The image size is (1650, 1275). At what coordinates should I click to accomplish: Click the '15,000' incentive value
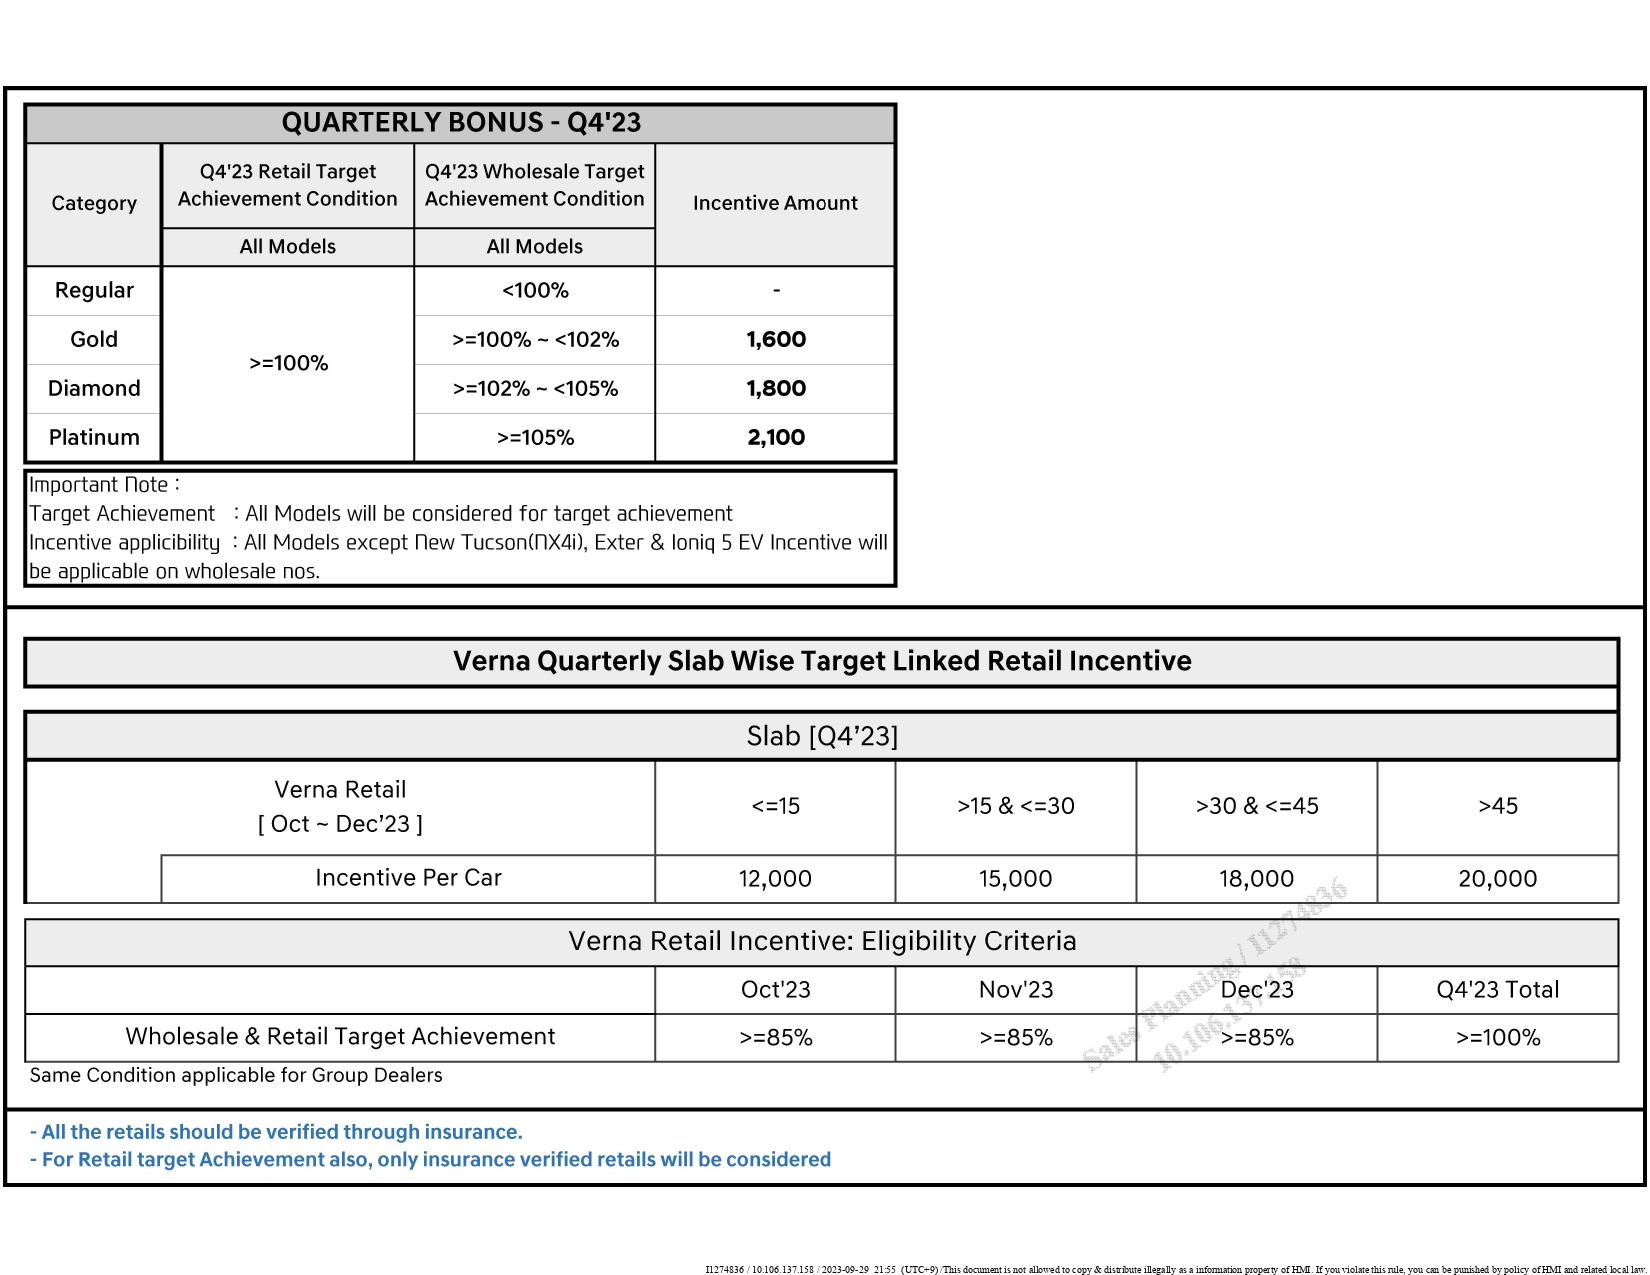pos(1016,879)
